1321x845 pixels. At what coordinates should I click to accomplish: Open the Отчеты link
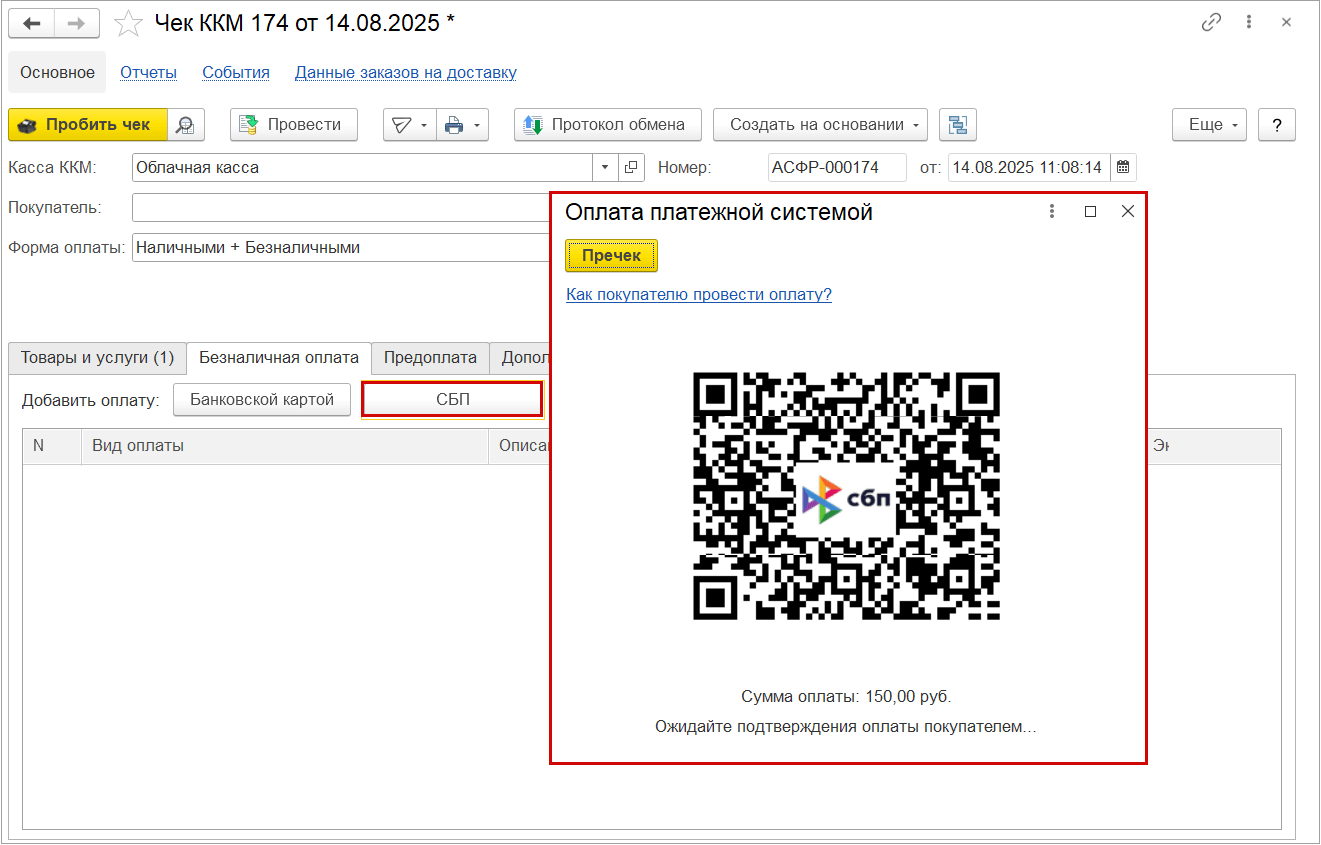[149, 72]
